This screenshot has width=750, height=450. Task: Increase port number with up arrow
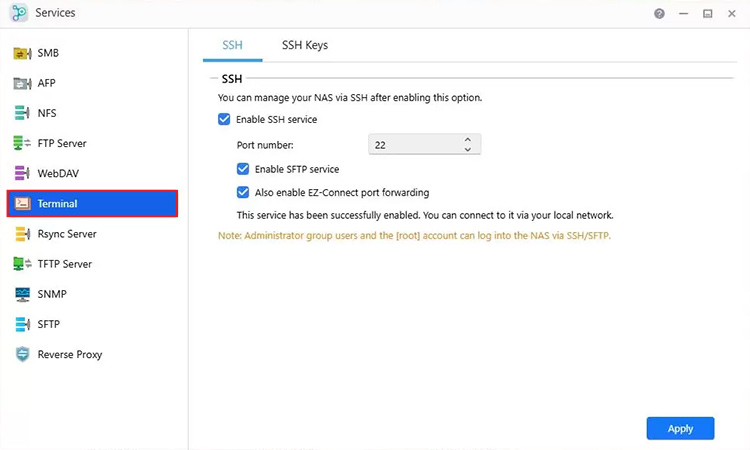click(467, 140)
